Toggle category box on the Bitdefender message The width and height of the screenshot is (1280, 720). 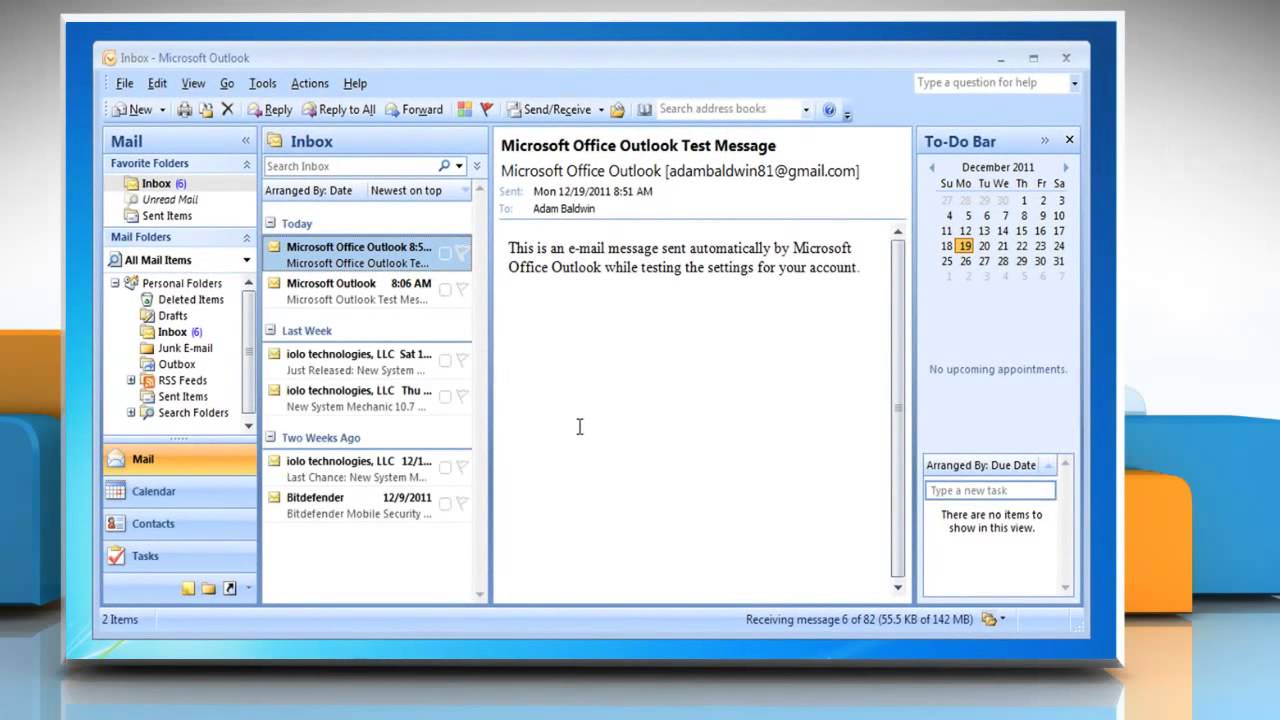click(x=445, y=504)
